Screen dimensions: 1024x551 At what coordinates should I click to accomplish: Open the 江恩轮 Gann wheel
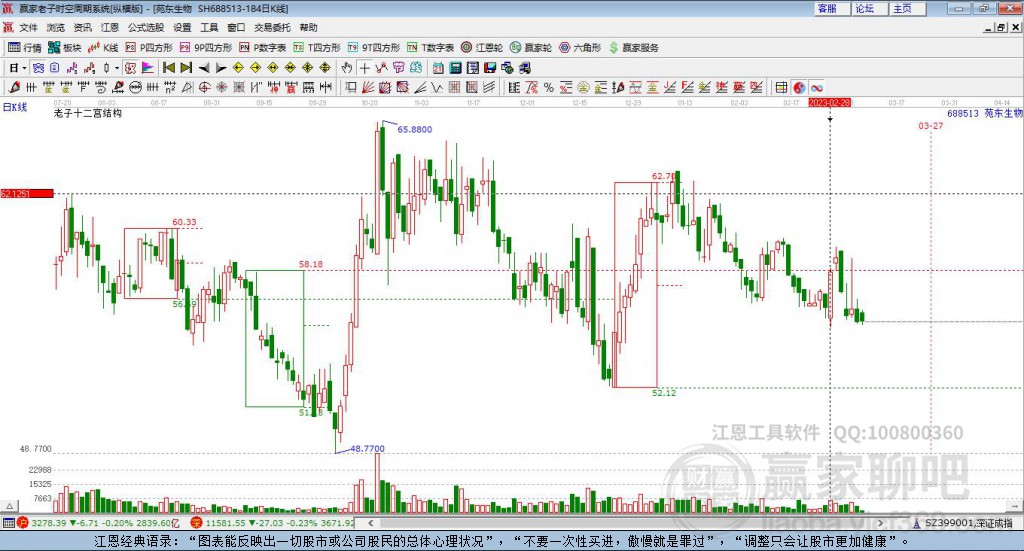[x=482, y=48]
